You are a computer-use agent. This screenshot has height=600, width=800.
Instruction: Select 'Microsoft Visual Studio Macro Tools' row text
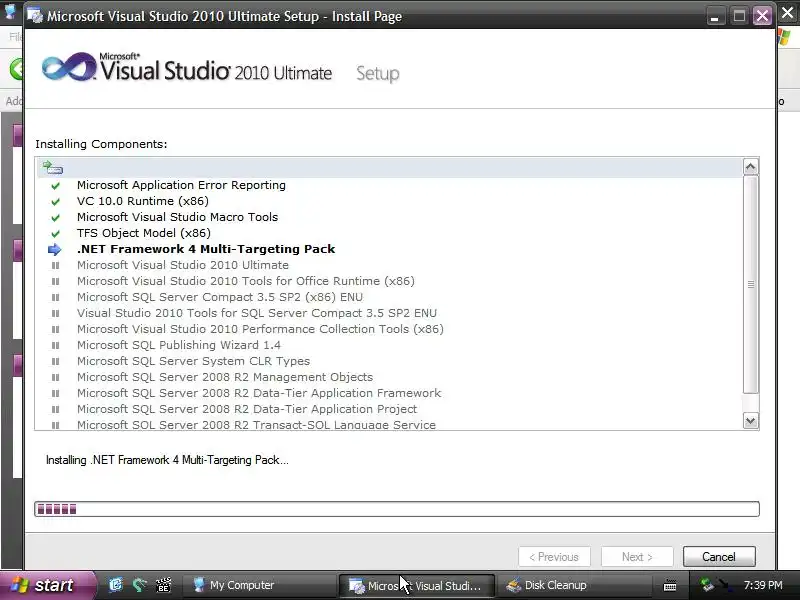pyautogui.click(x=178, y=217)
